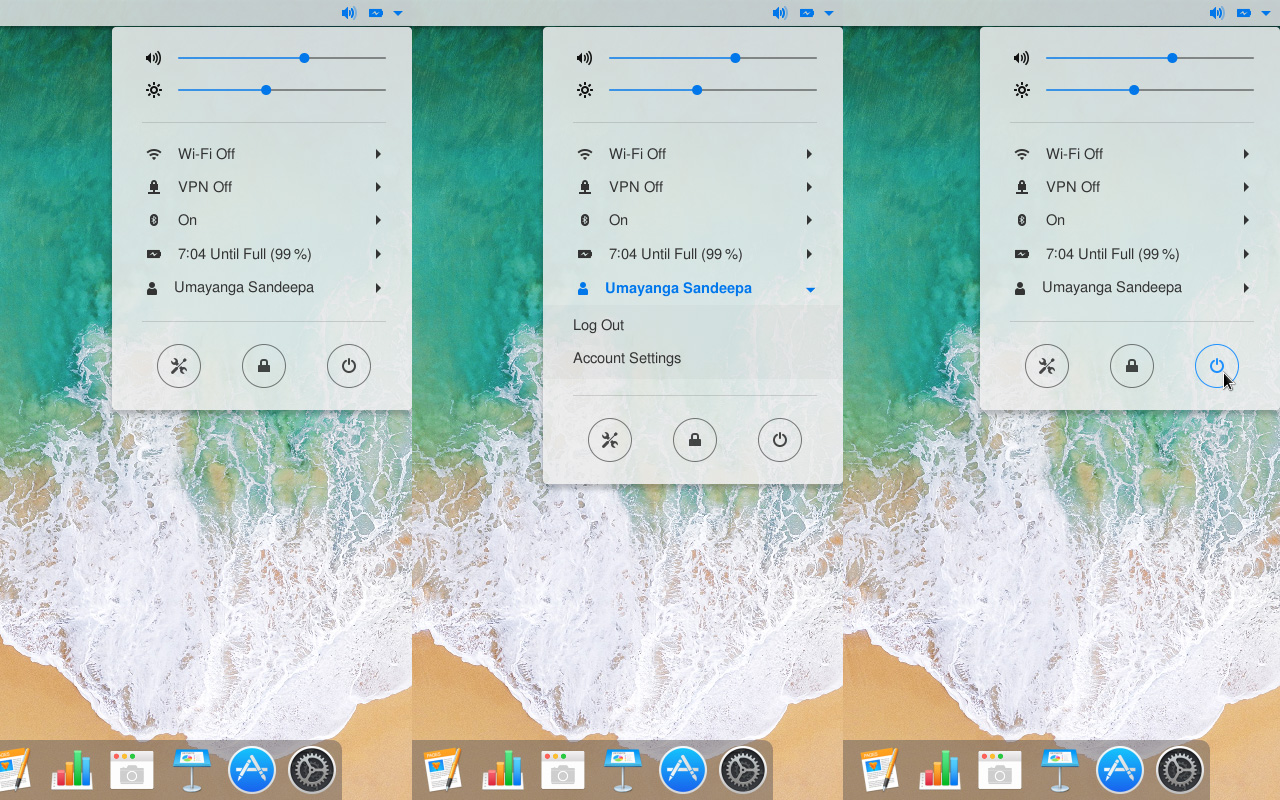Click the power button in the left panel
Screen dimensions: 1280x800
349,366
